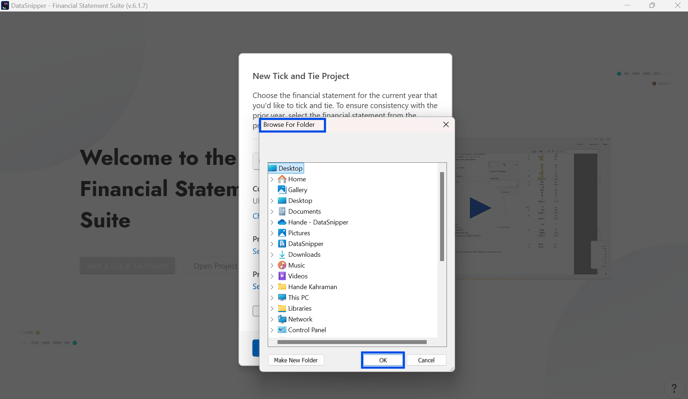Expand the Control Panel node
The width and height of the screenshot is (688, 399).
click(x=272, y=330)
